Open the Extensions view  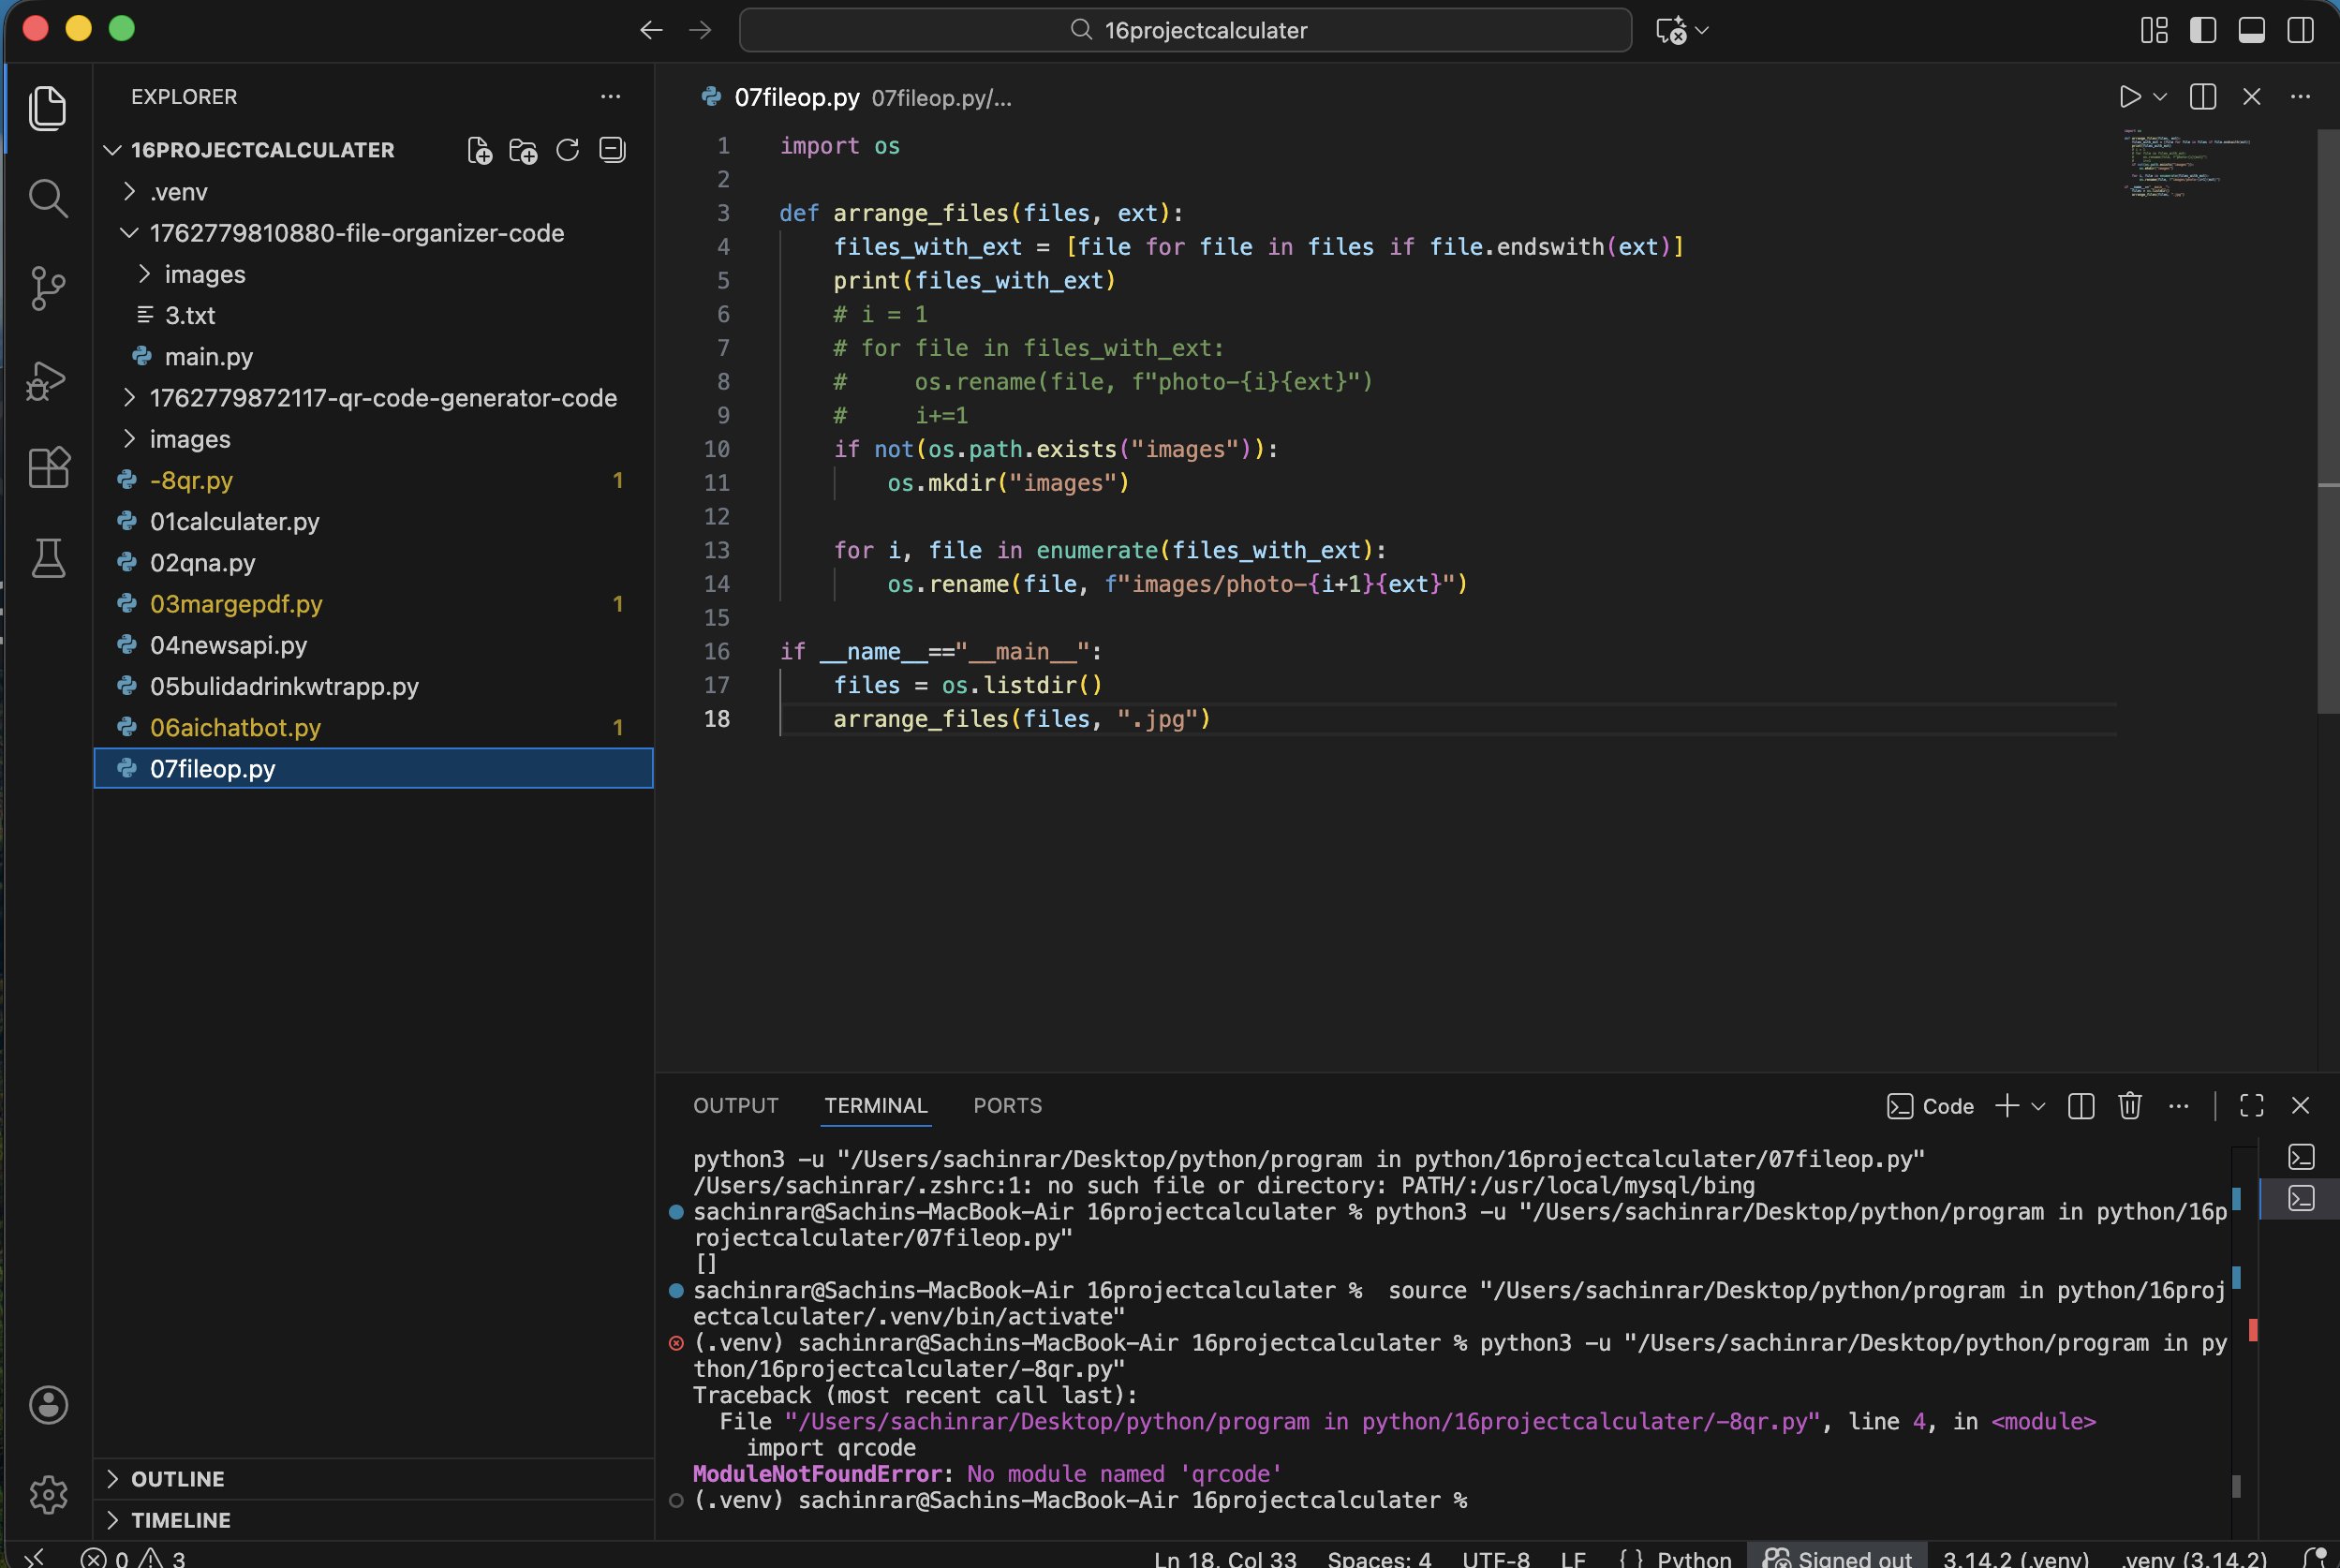click(x=47, y=467)
